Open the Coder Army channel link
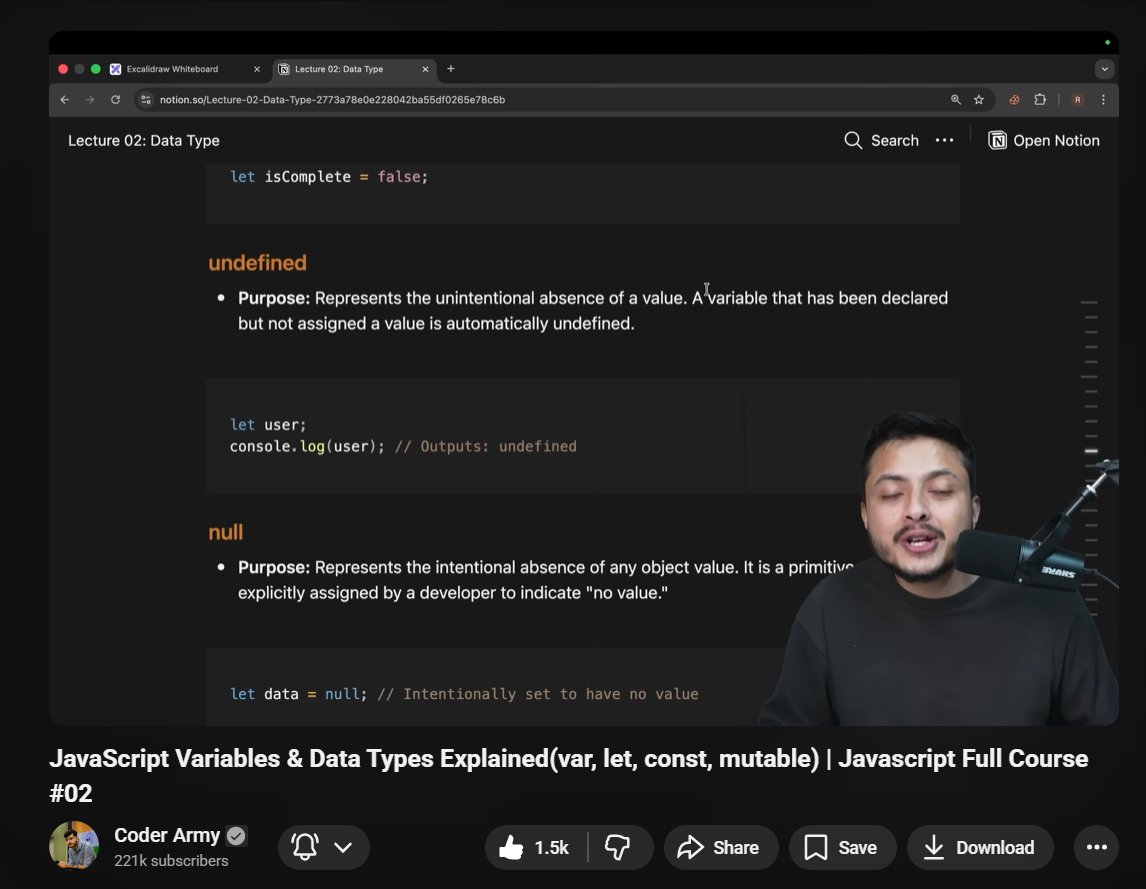 (166, 835)
